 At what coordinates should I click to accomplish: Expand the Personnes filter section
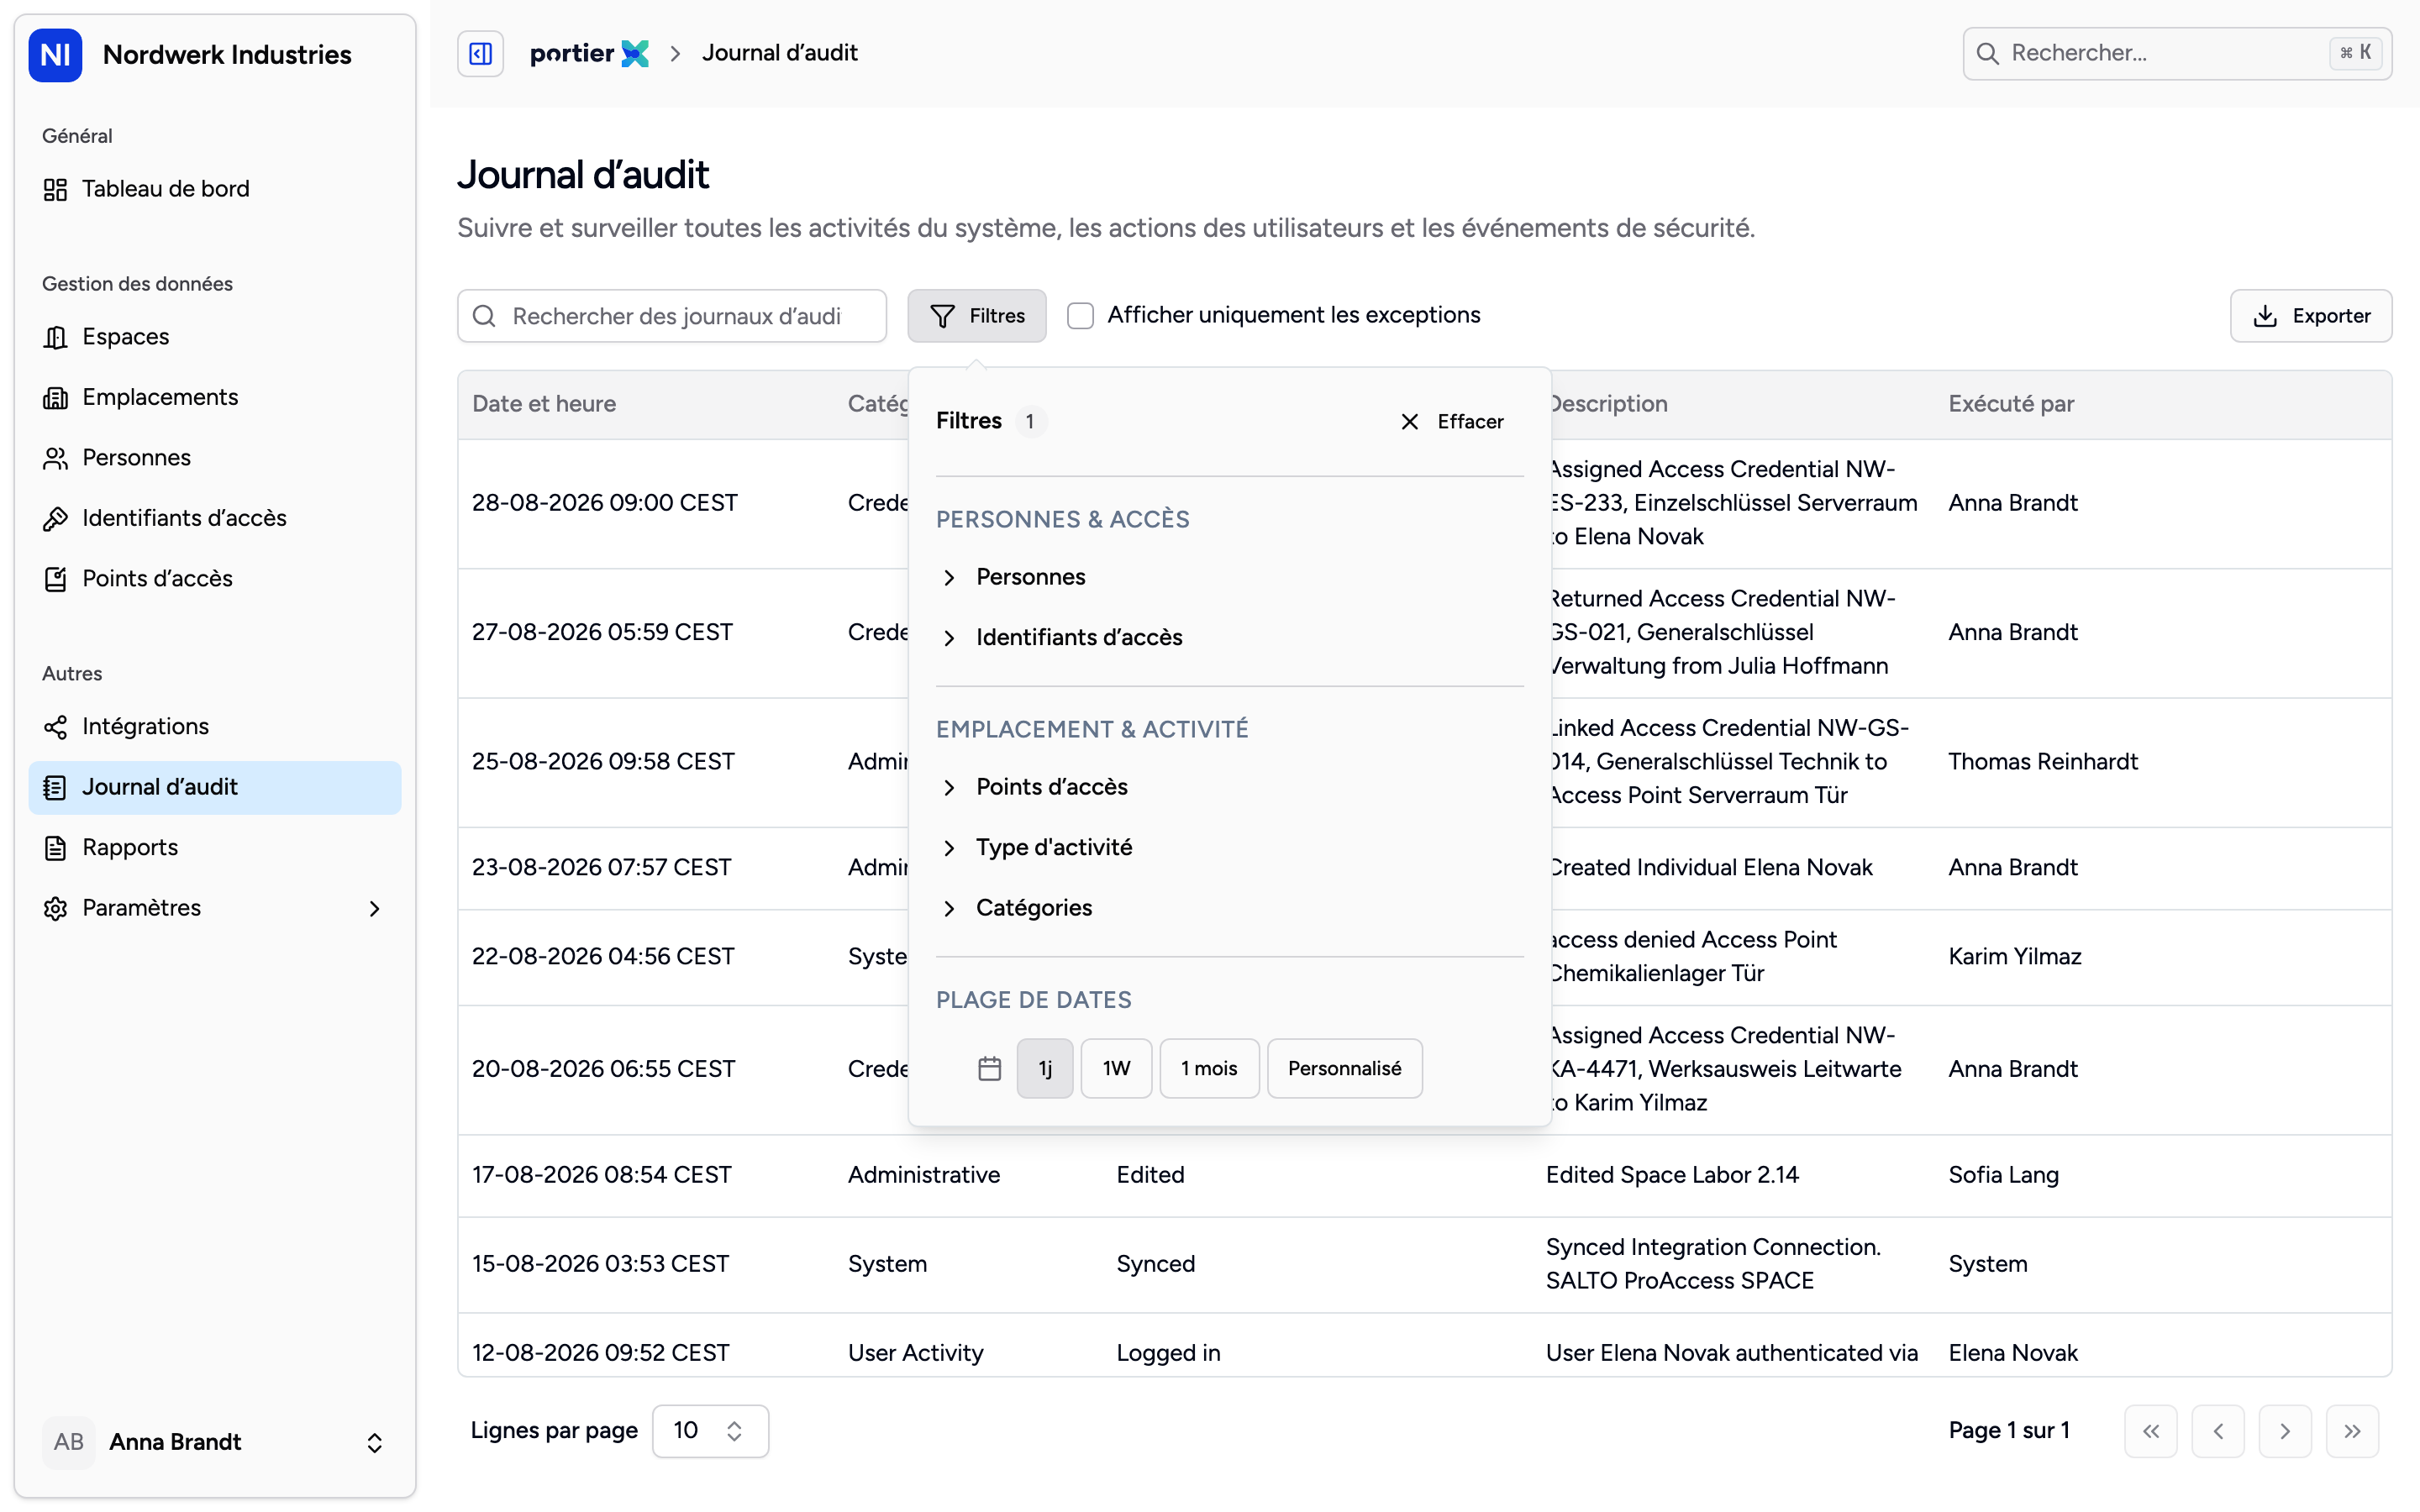click(1229, 577)
